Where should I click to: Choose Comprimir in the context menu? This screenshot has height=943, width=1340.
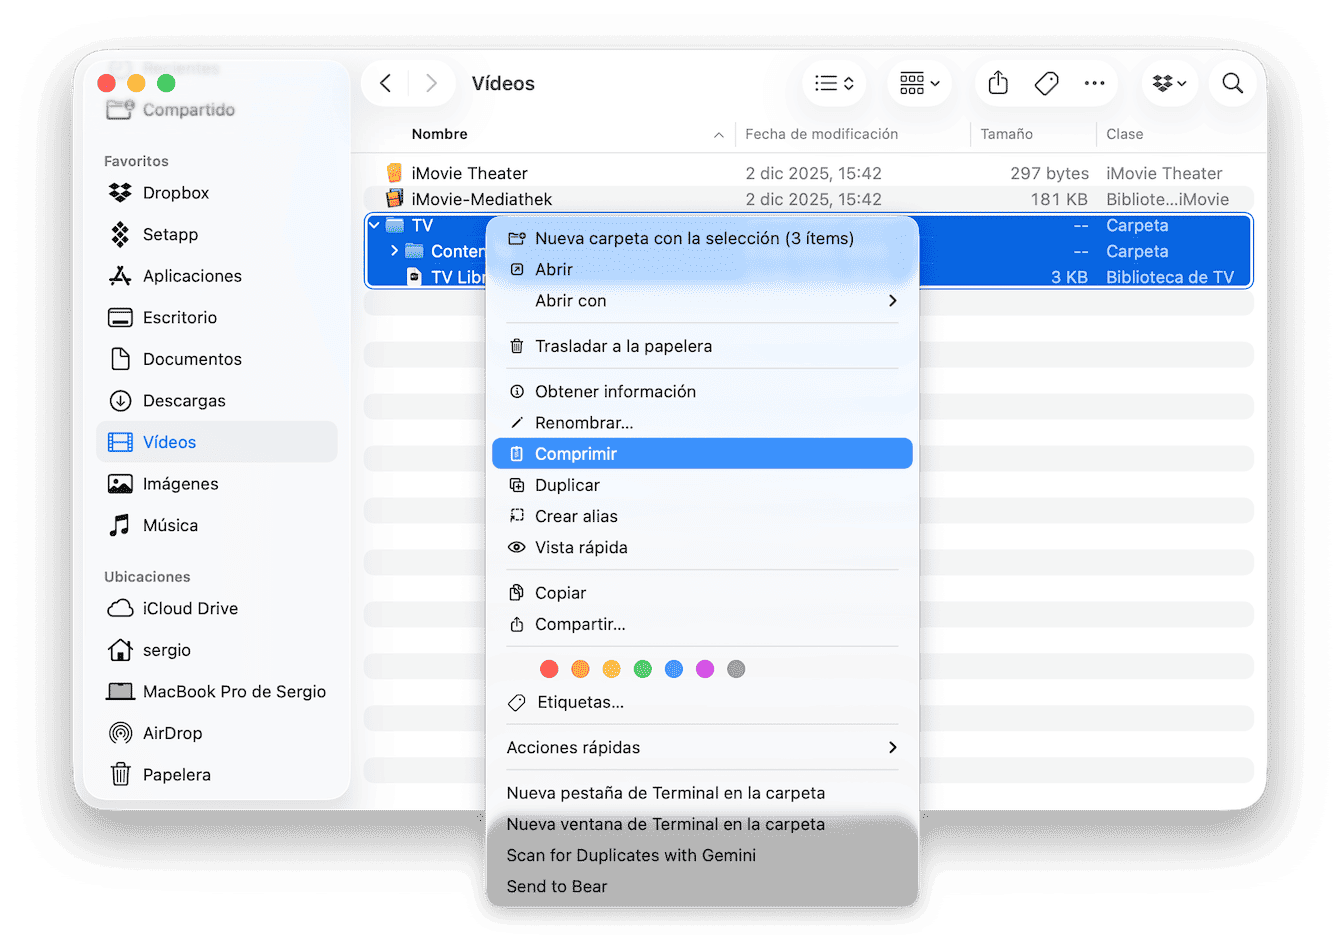point(702,454)
